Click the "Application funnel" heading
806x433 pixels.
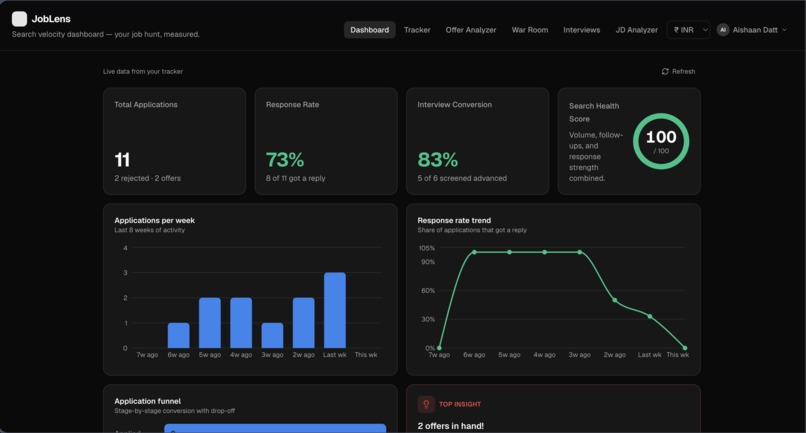point(148,401)
